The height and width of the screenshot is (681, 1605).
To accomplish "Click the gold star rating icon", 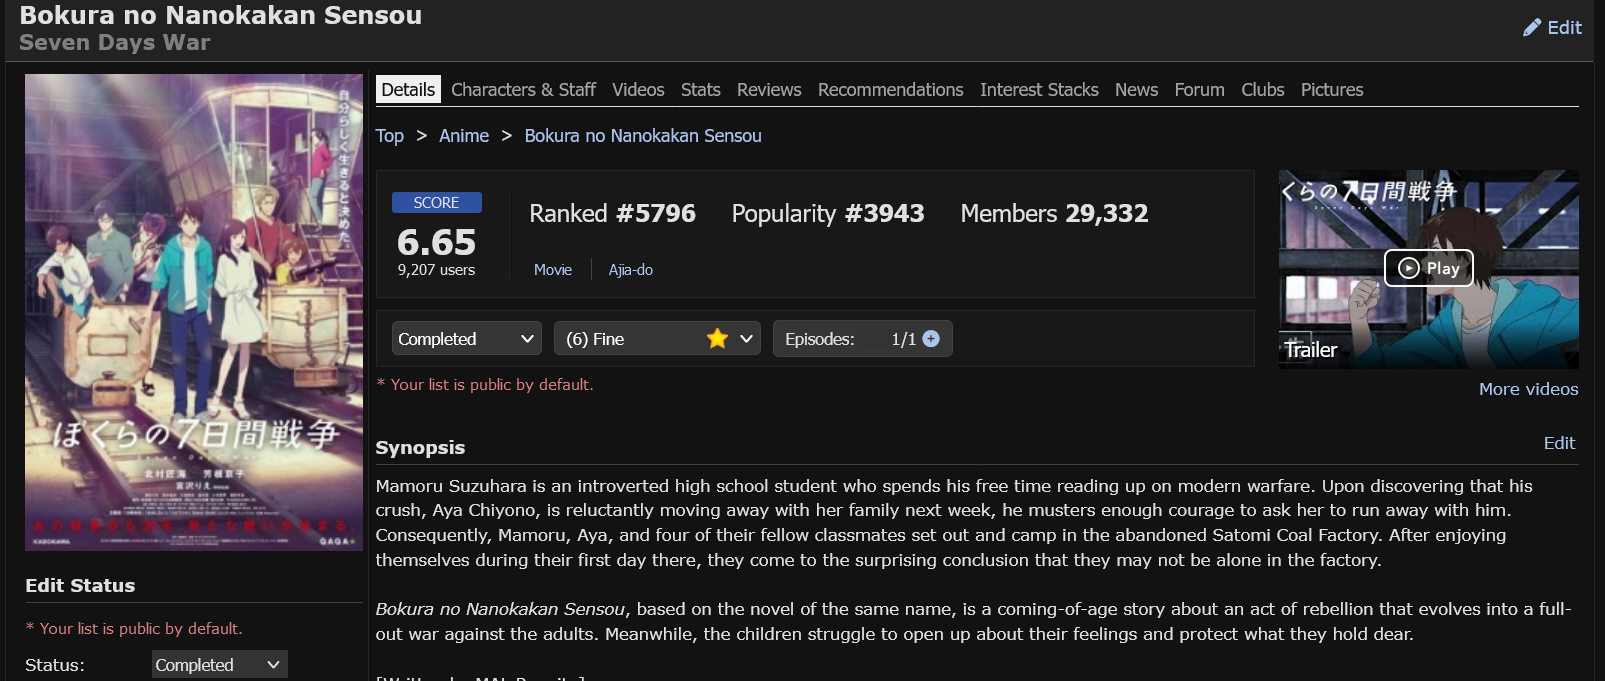I will click(x=717, y=339).
